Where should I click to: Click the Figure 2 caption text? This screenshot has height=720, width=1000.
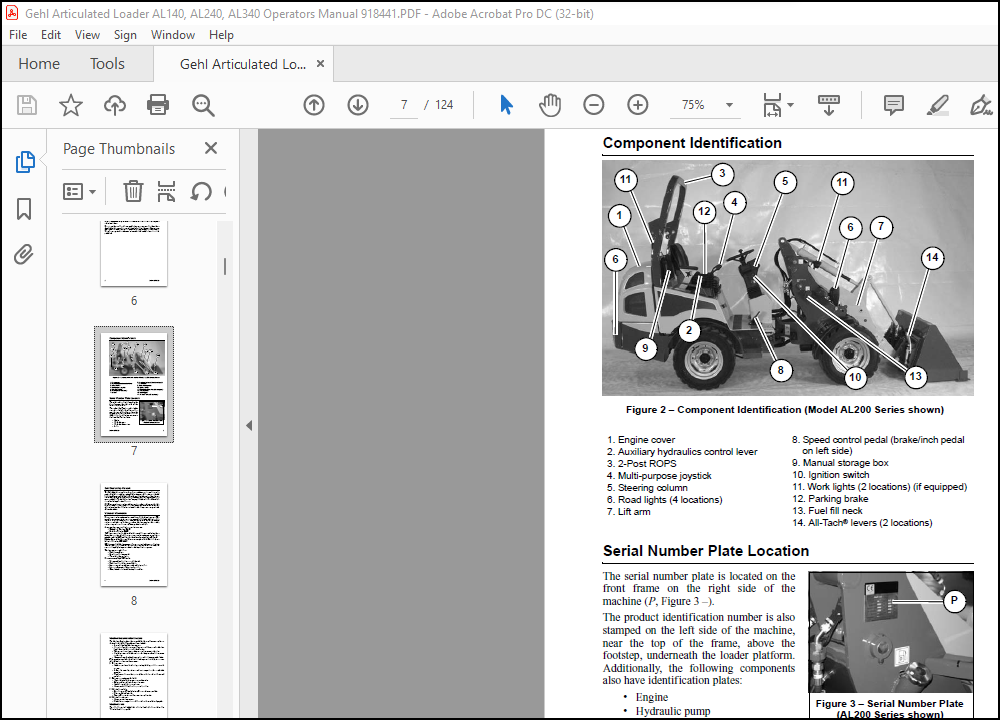coord(784,410)
